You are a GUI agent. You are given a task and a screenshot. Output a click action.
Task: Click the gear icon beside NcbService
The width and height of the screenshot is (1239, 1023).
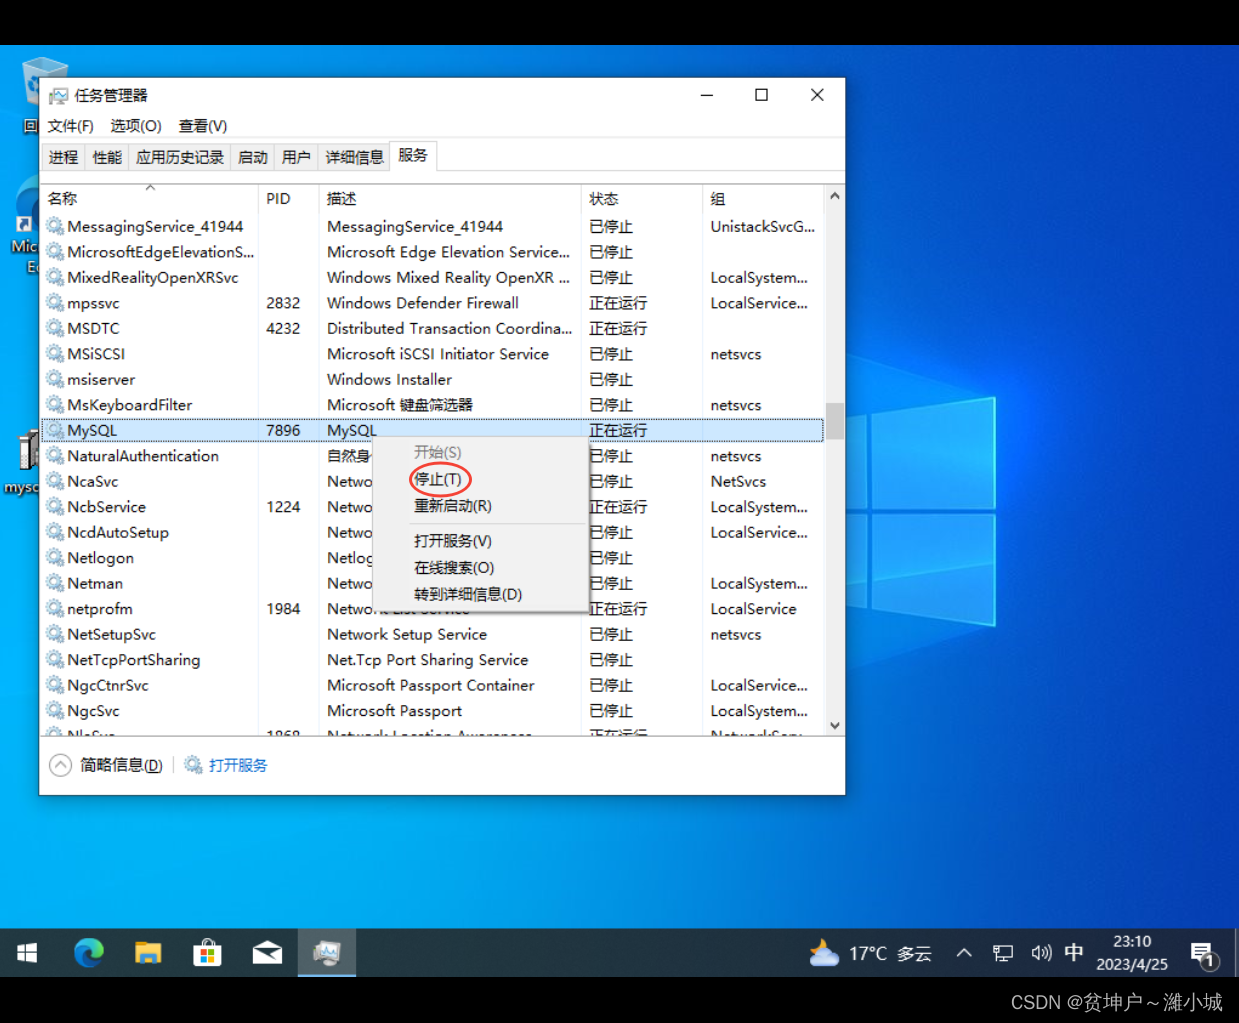[55, 507]
